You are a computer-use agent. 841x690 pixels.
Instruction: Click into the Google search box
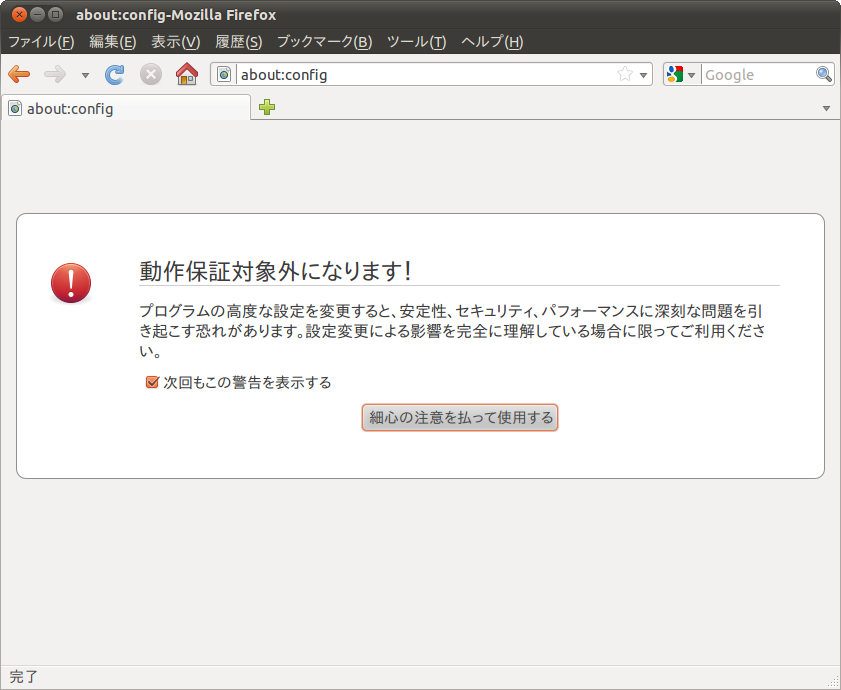(758, 75)
